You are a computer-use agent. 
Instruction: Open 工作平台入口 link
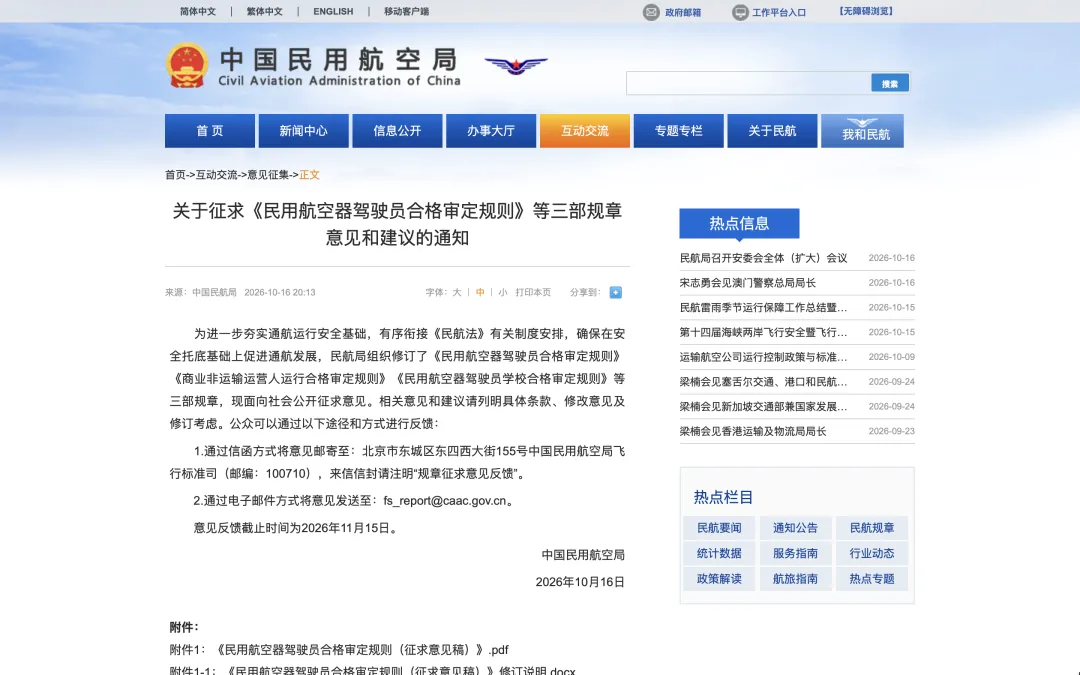tap(779, 12)
